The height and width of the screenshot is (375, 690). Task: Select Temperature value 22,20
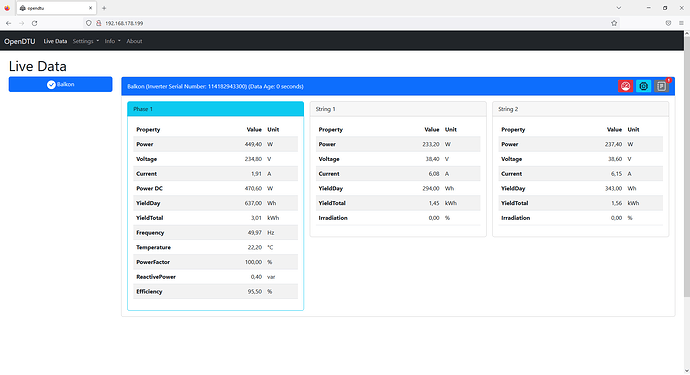pyautogui.click(x=254, y=247)
